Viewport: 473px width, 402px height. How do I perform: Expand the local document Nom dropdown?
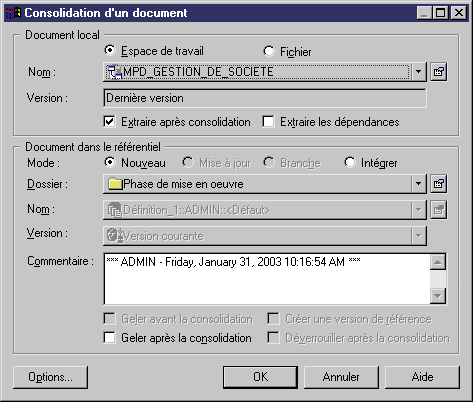[x=418, y=72]
